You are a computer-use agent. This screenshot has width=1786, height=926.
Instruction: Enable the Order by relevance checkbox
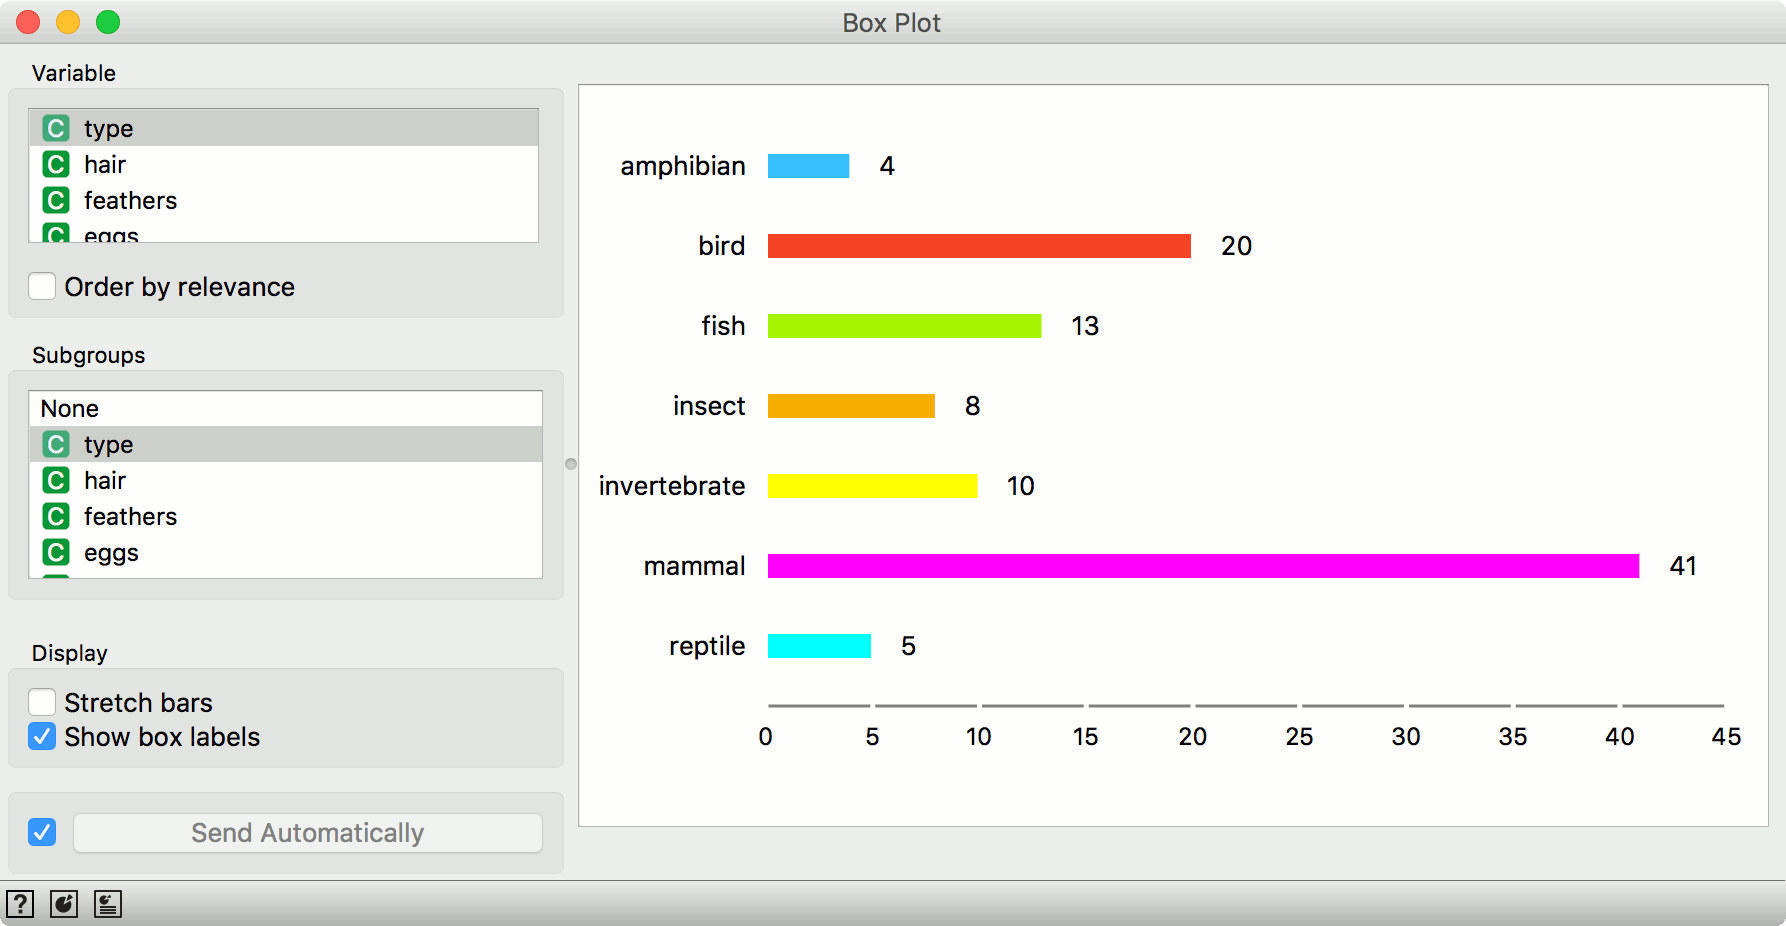point(43,287)
